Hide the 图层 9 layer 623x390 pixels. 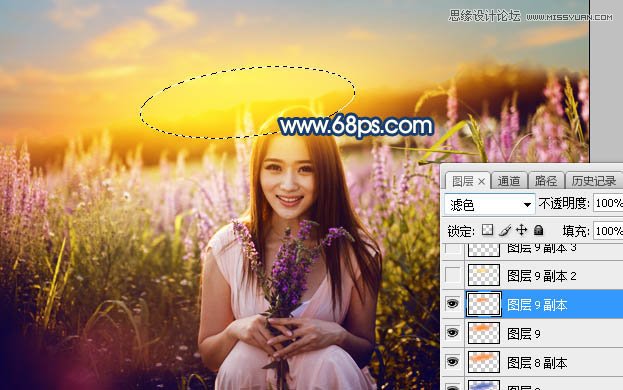tap(453, 333)
